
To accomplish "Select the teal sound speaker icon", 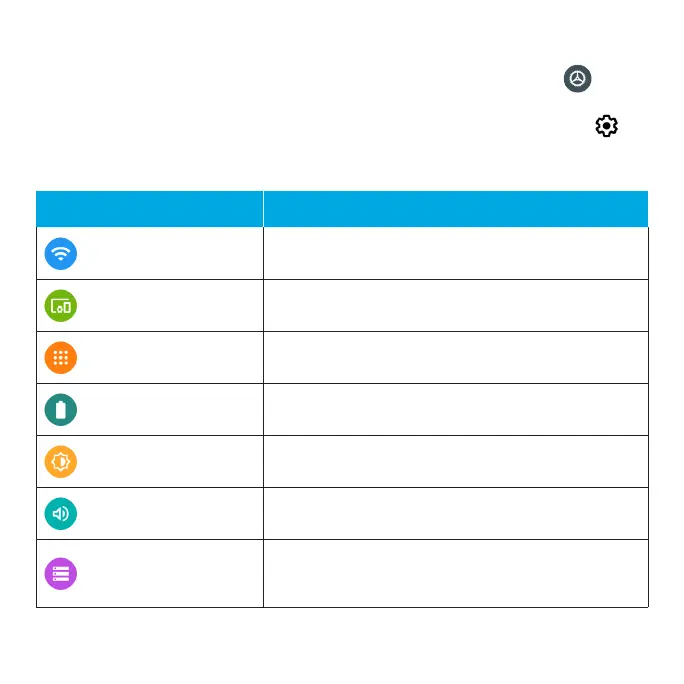I will pos(61,513).
